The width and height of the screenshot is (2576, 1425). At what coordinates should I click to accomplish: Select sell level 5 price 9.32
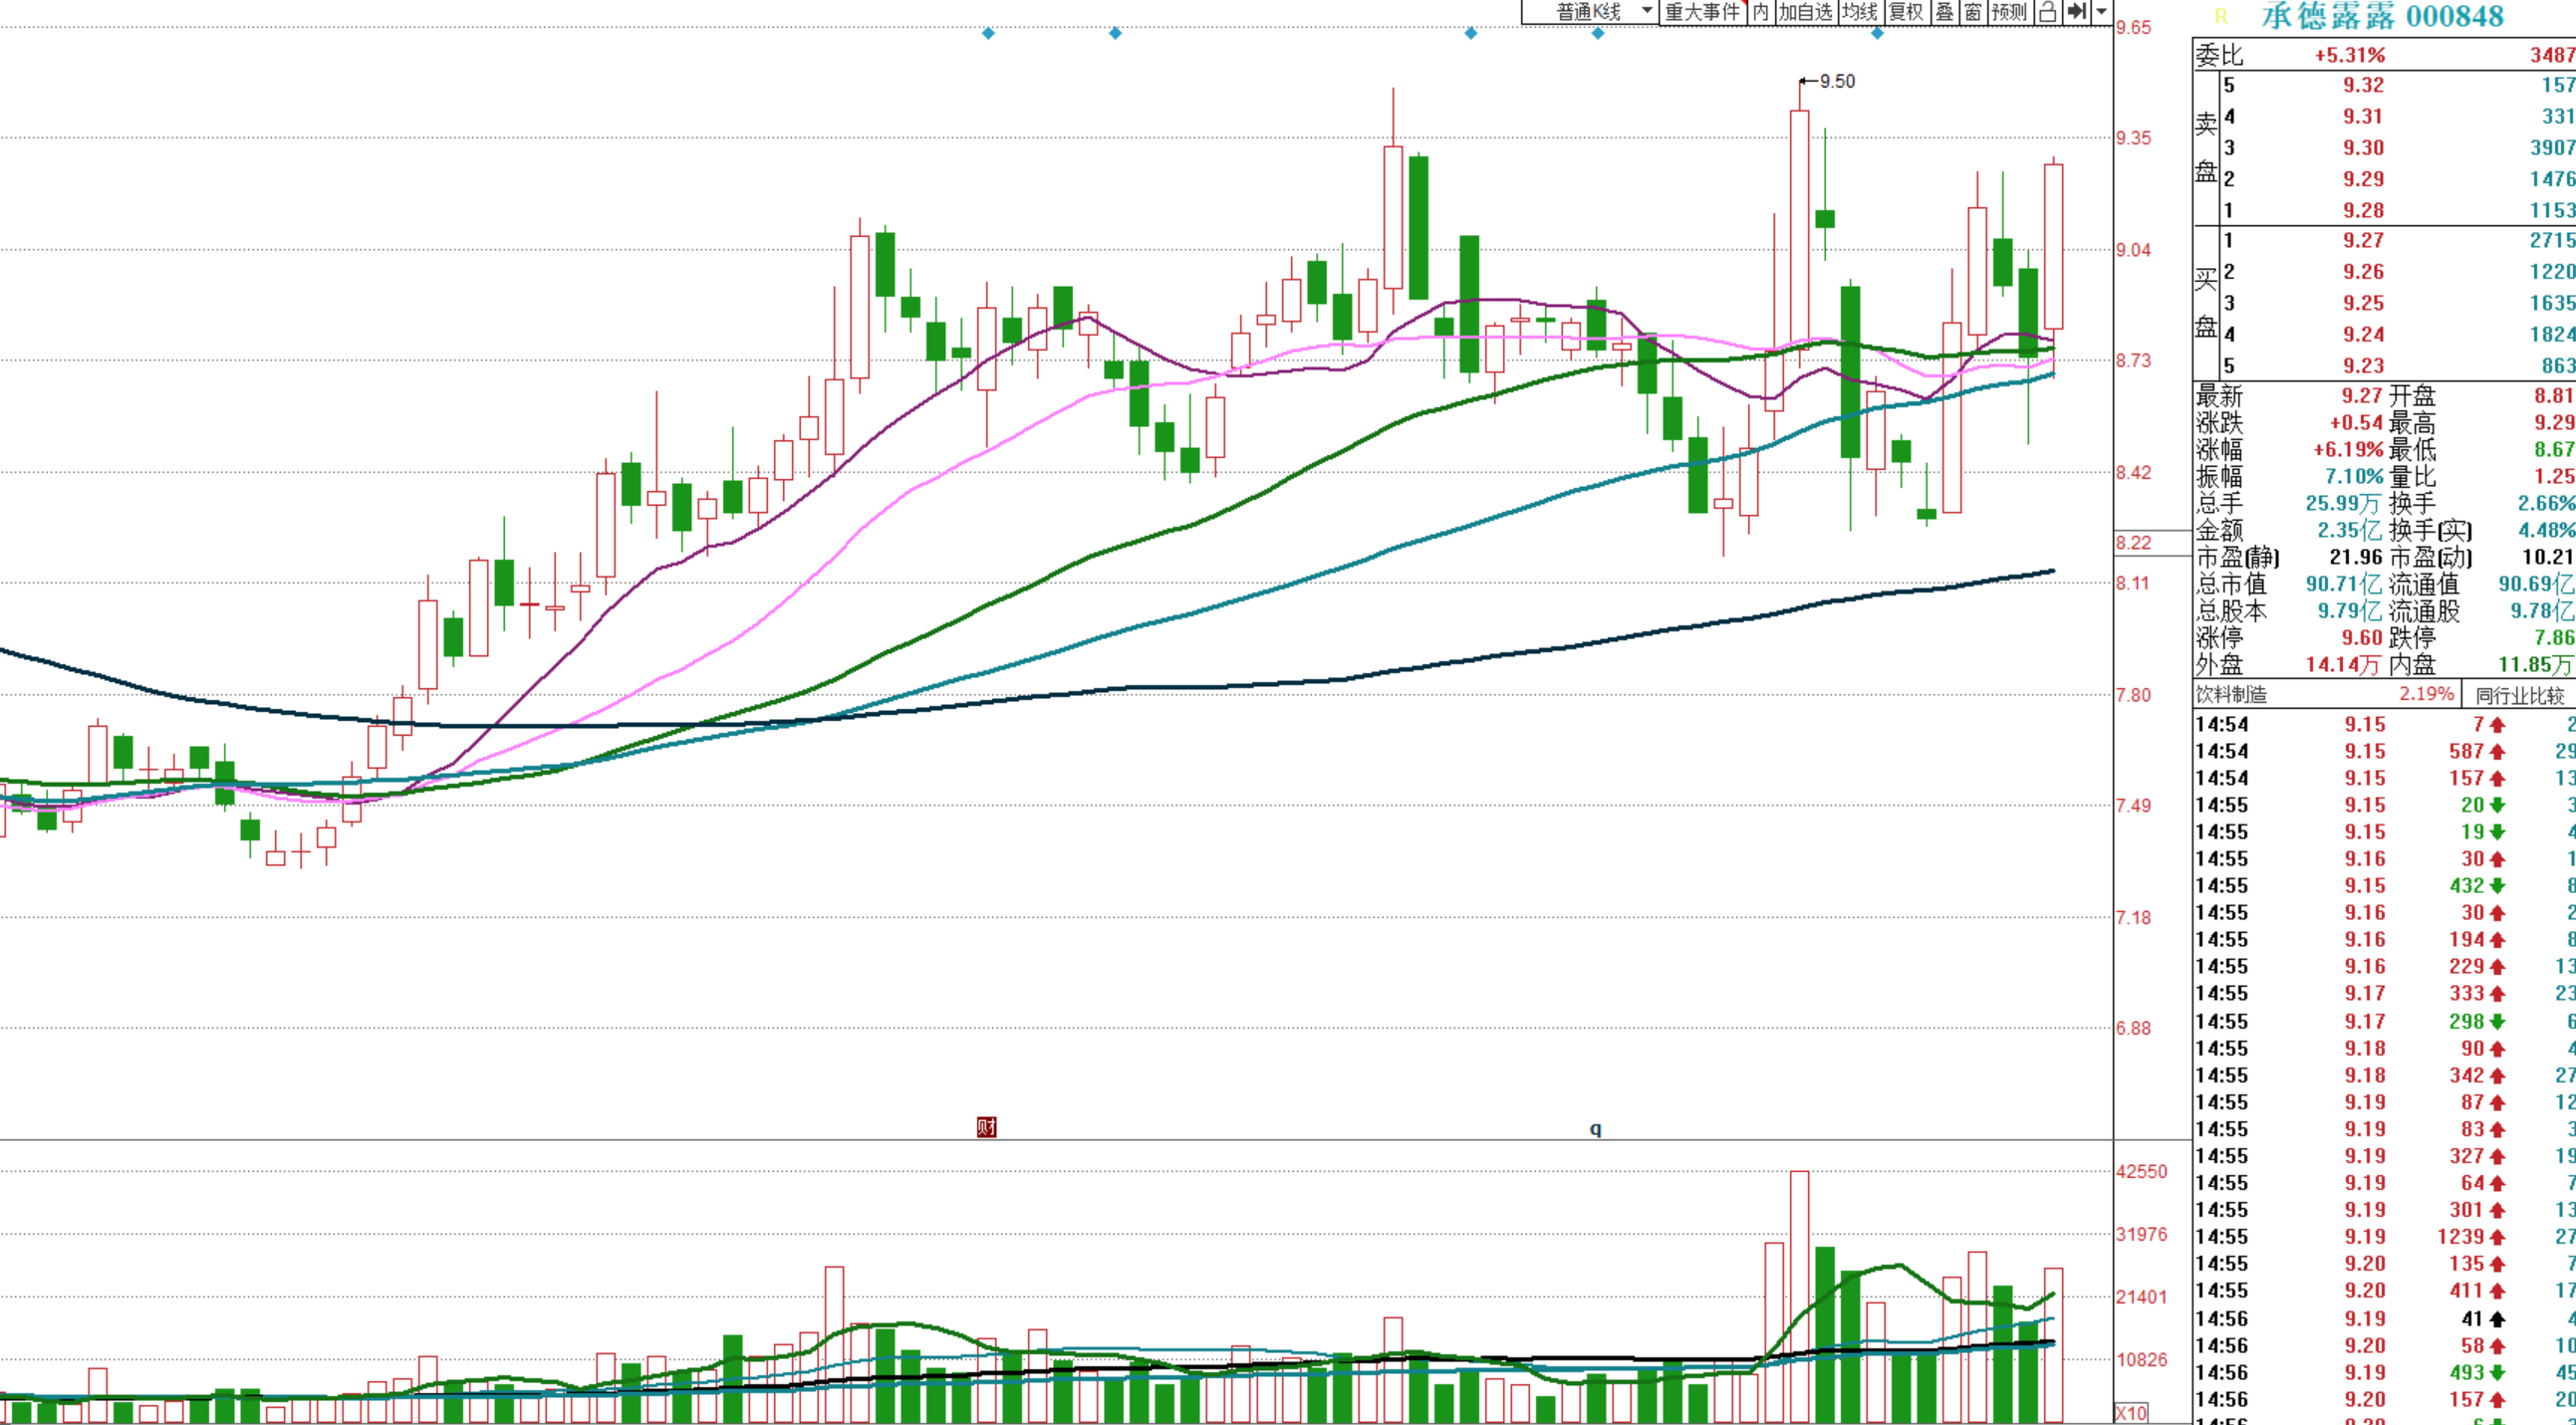pos(2363,85)
